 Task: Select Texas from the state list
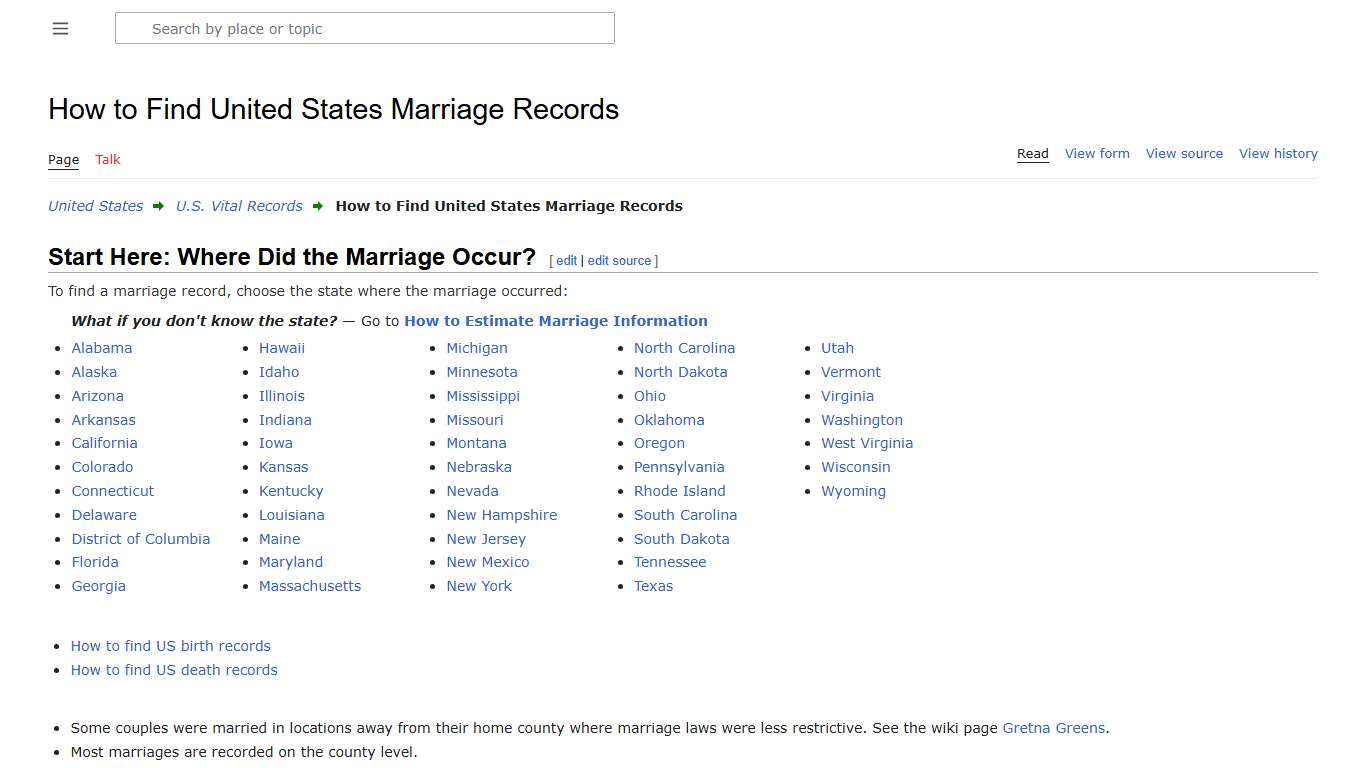[x=653, y=586]
